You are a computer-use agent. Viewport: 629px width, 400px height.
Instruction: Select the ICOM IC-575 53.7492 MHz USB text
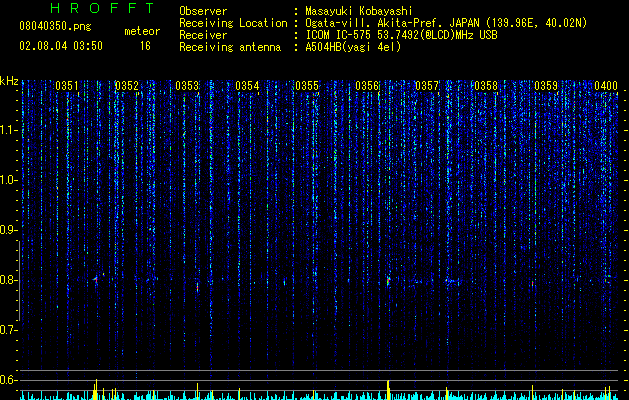(401, 35)
